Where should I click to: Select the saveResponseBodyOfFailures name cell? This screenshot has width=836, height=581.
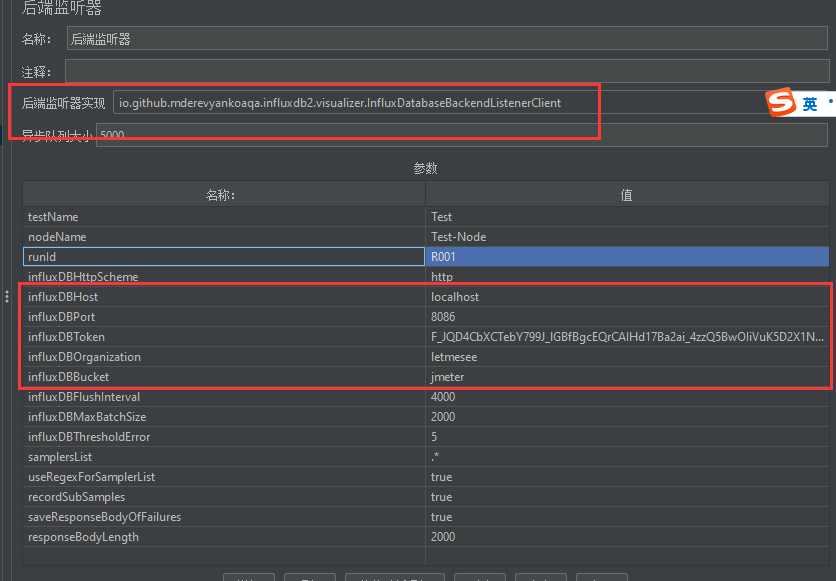click(x=224, y=517)
